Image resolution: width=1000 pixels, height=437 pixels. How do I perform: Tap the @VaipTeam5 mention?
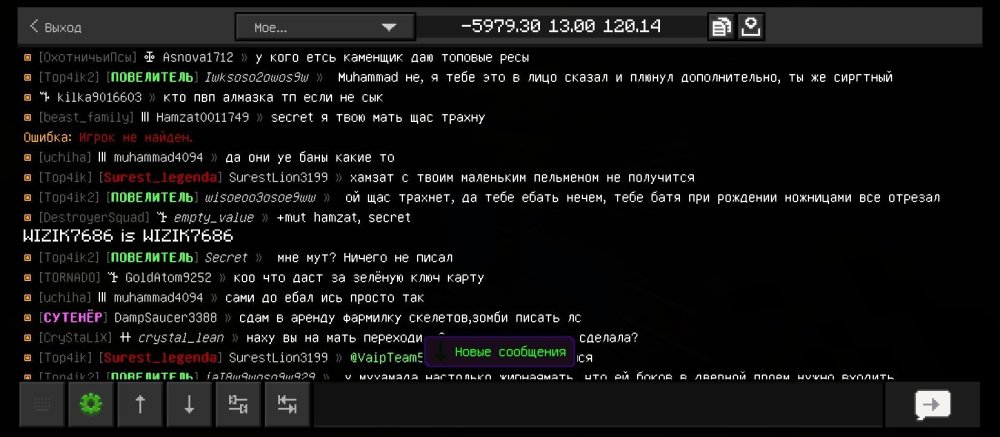387,357
